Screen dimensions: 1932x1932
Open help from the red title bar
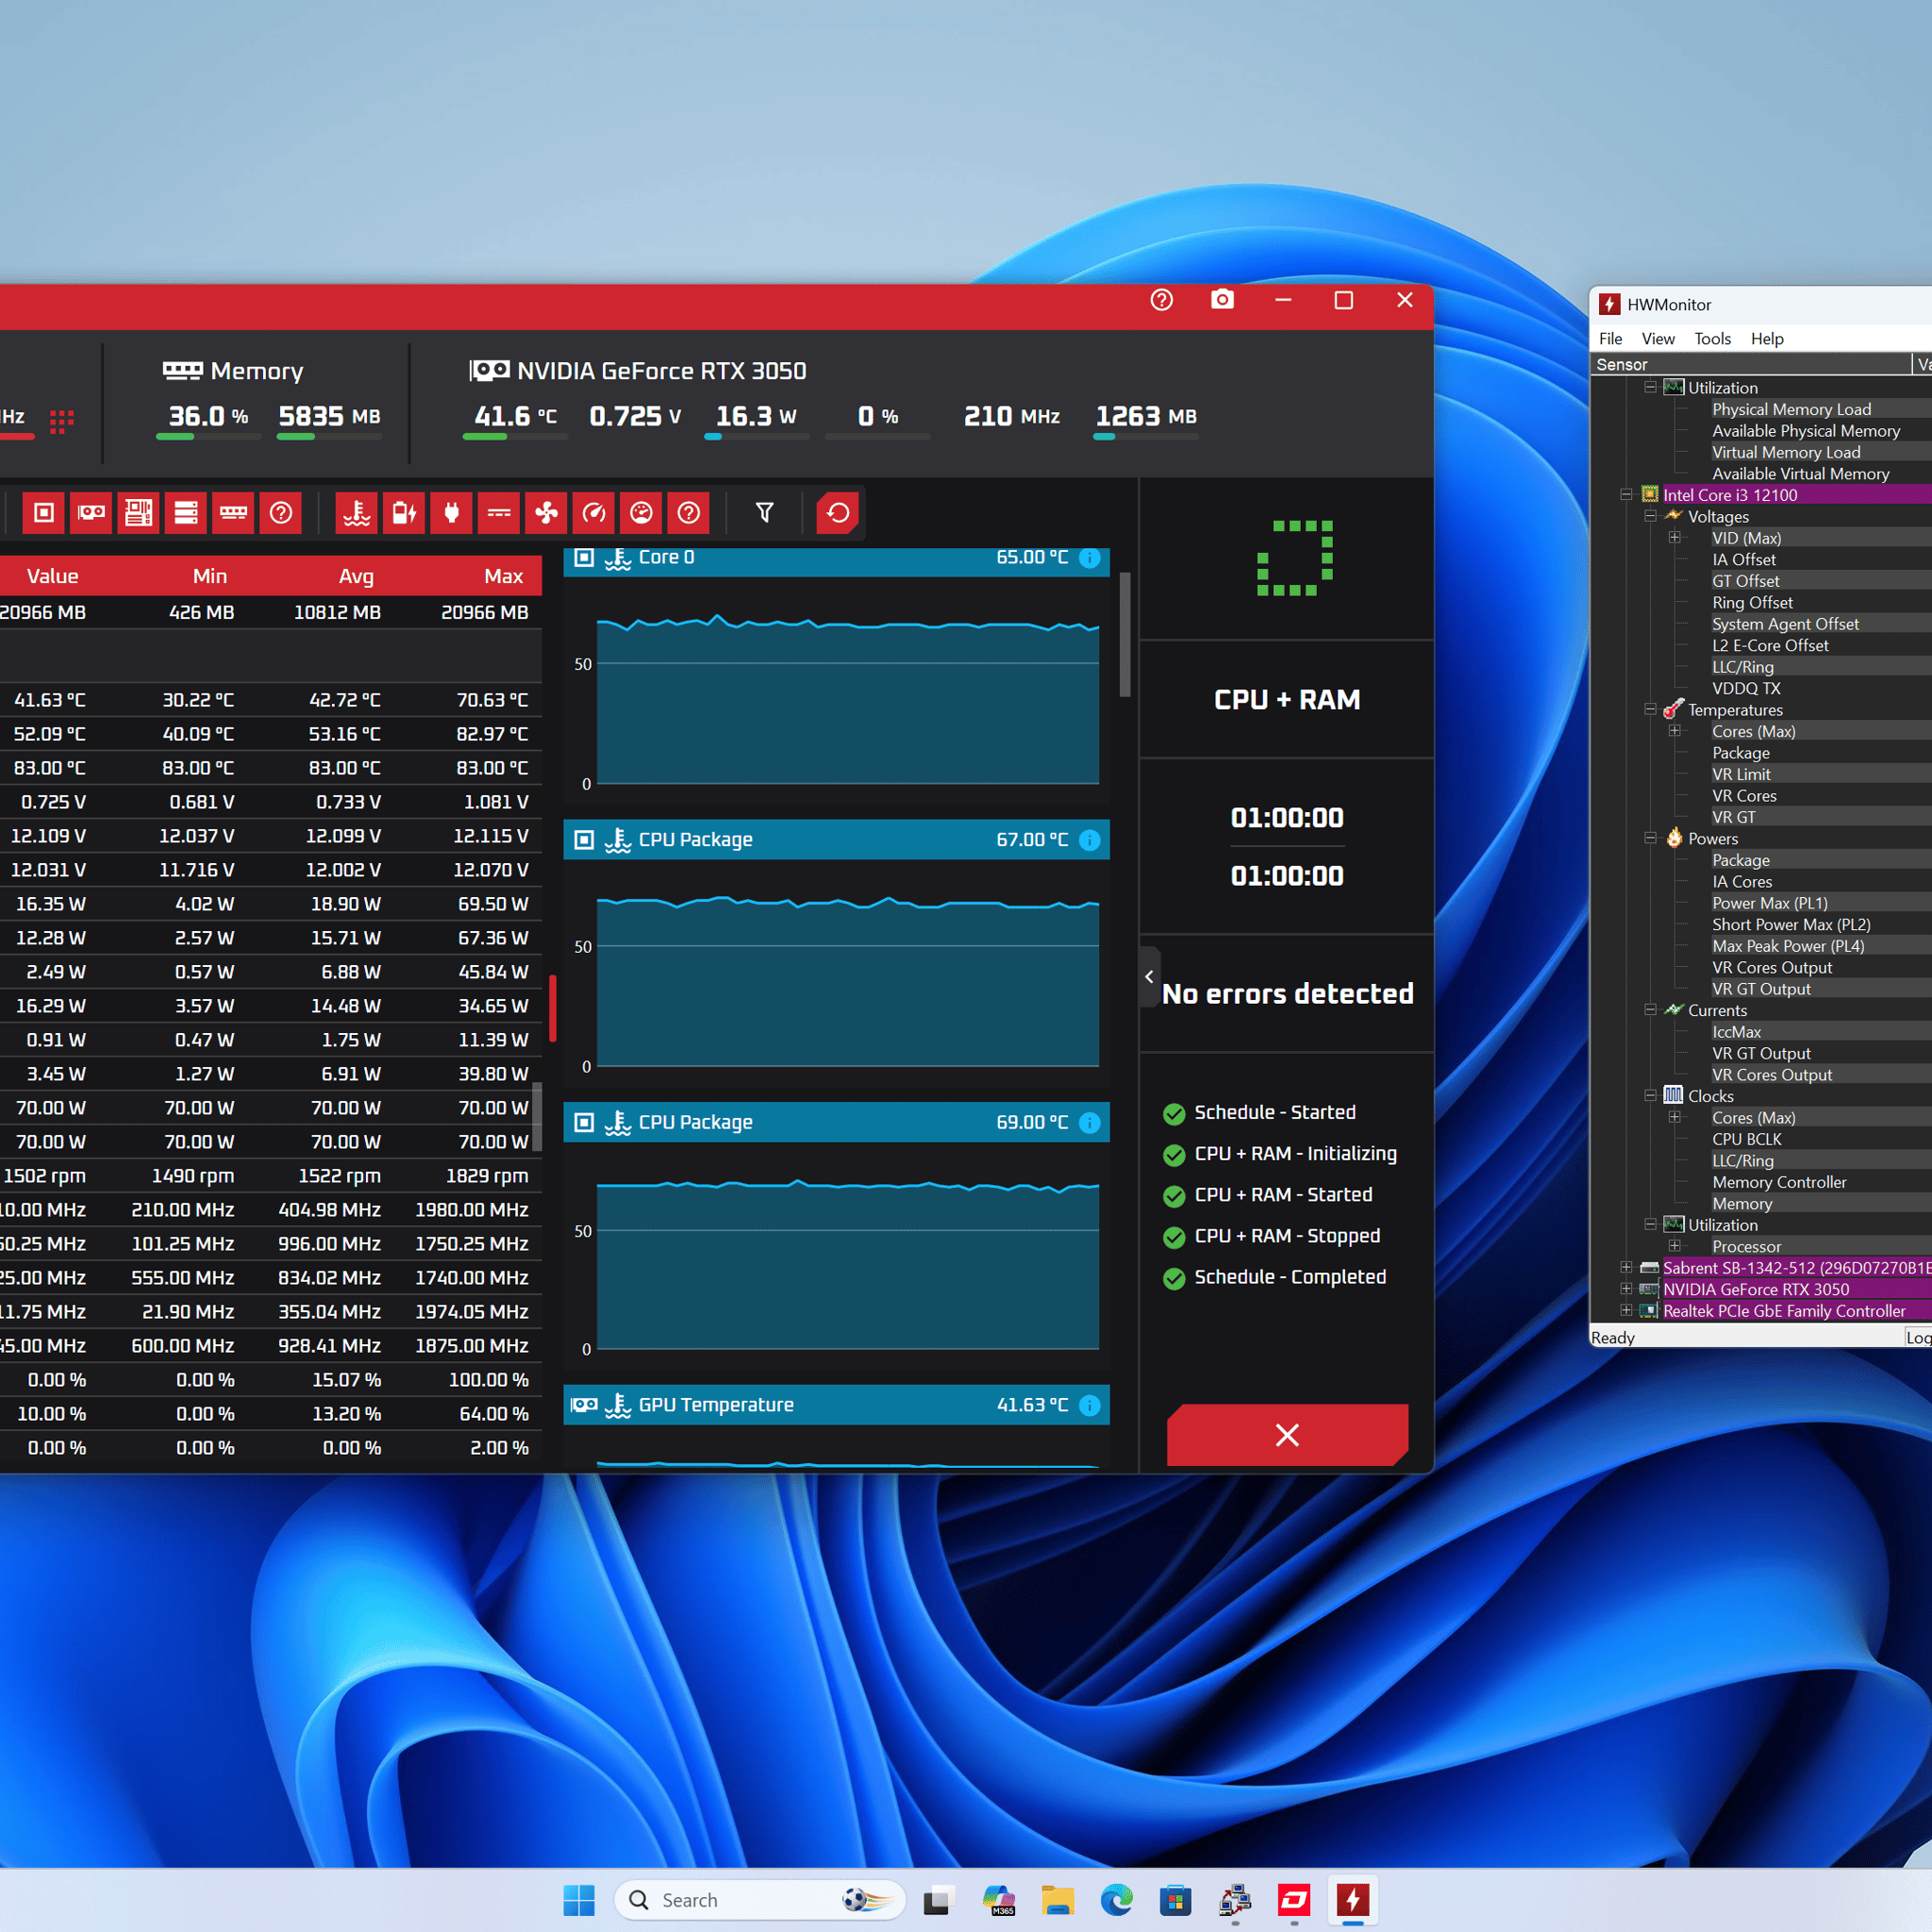click(x=1161, y=300)
